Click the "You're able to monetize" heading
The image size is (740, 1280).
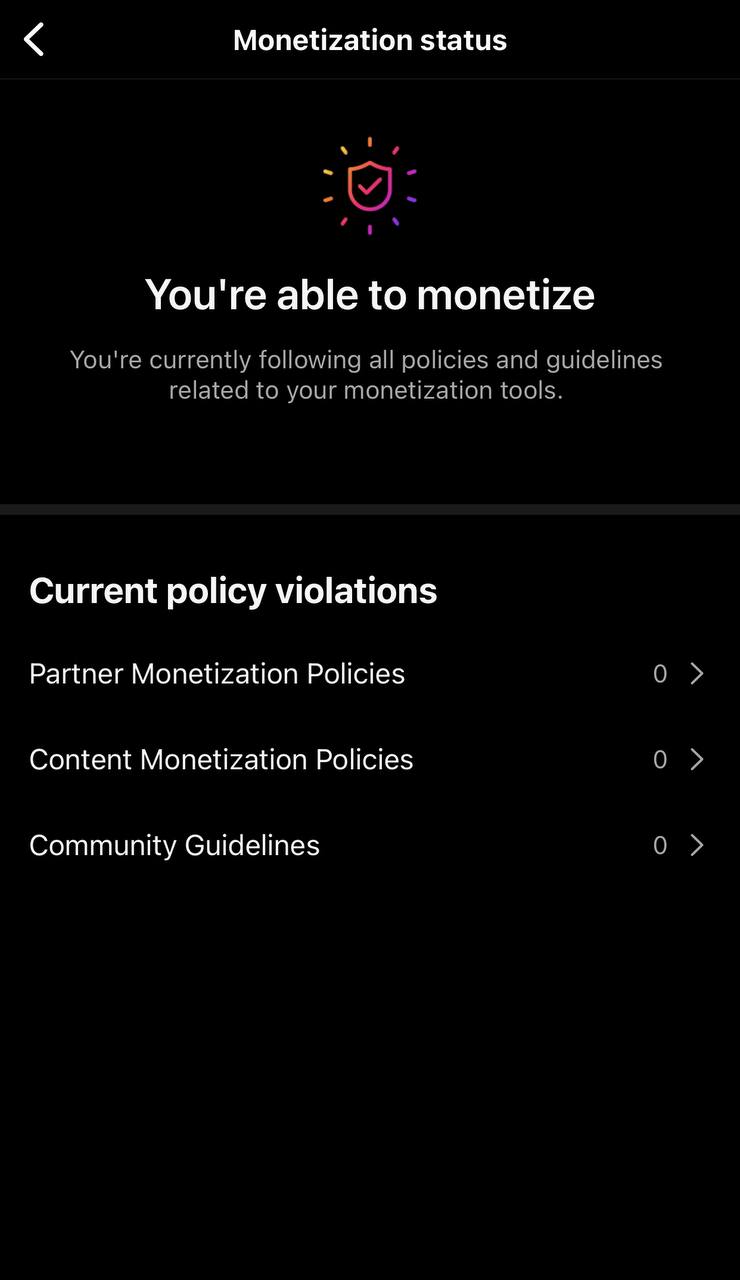[x=370, y=294]
